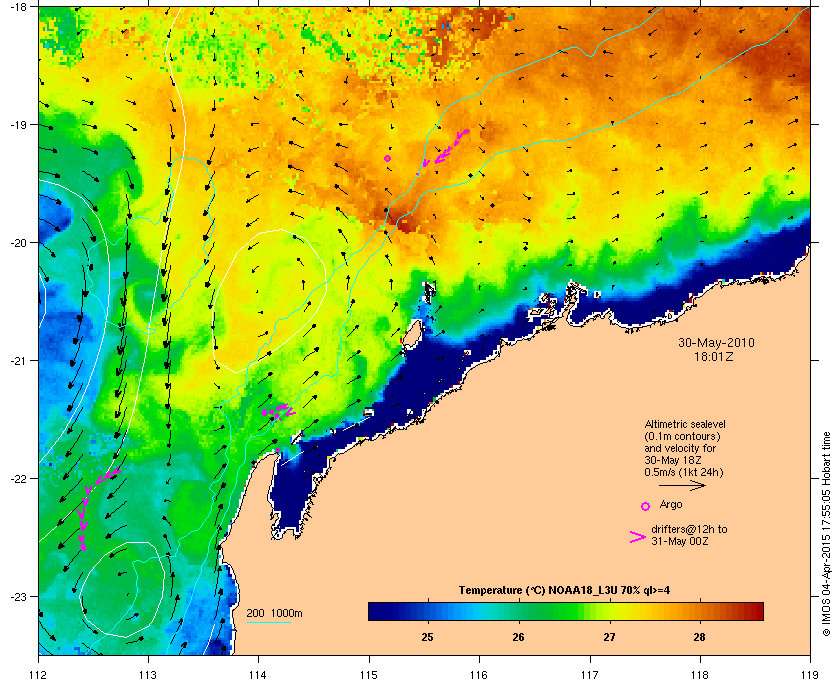840x680 pixels.
Task: Click the latitude axis label -18
Action: (18, 7)
